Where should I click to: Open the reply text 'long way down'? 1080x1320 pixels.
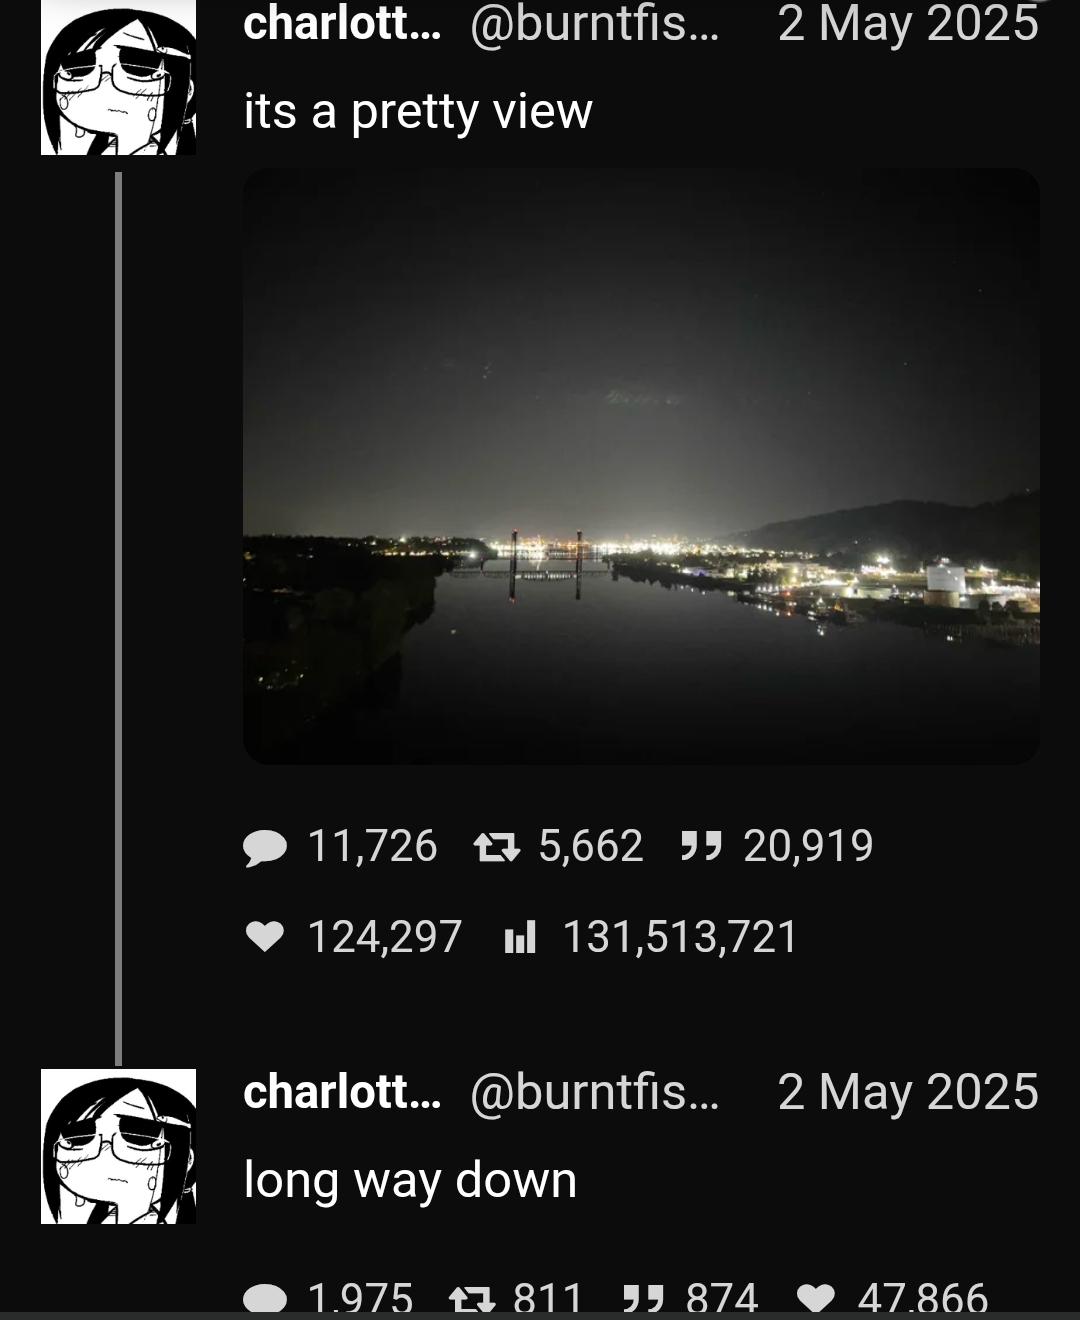click(x=410, y=1180)
